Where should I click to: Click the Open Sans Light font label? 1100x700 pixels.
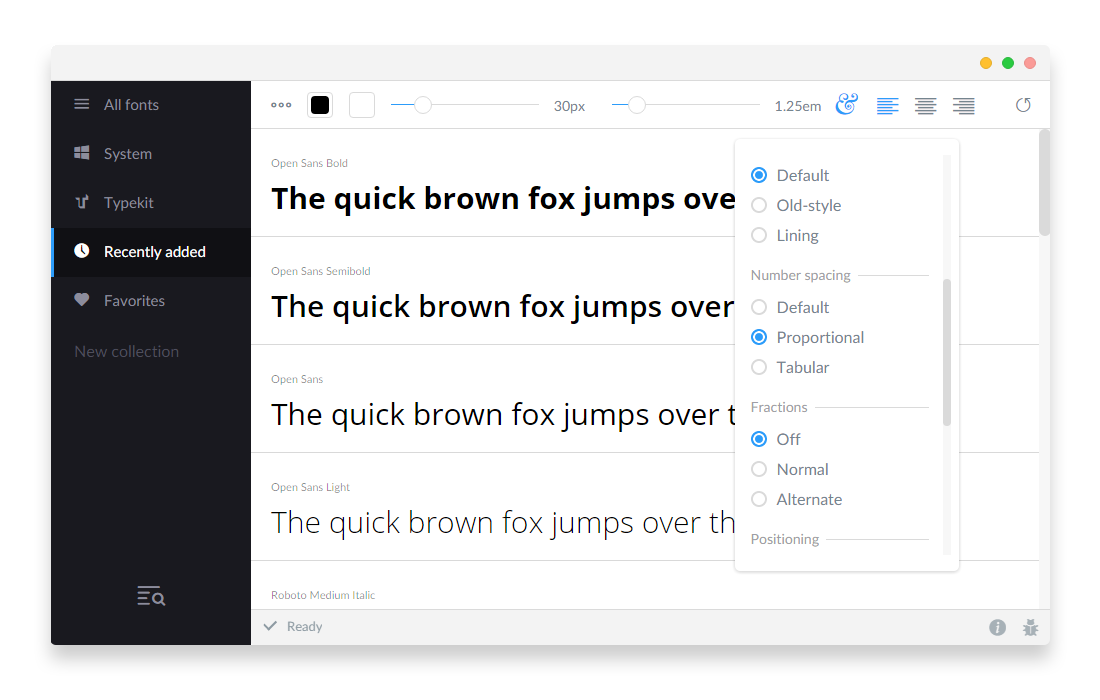click(x=310, y=487)
